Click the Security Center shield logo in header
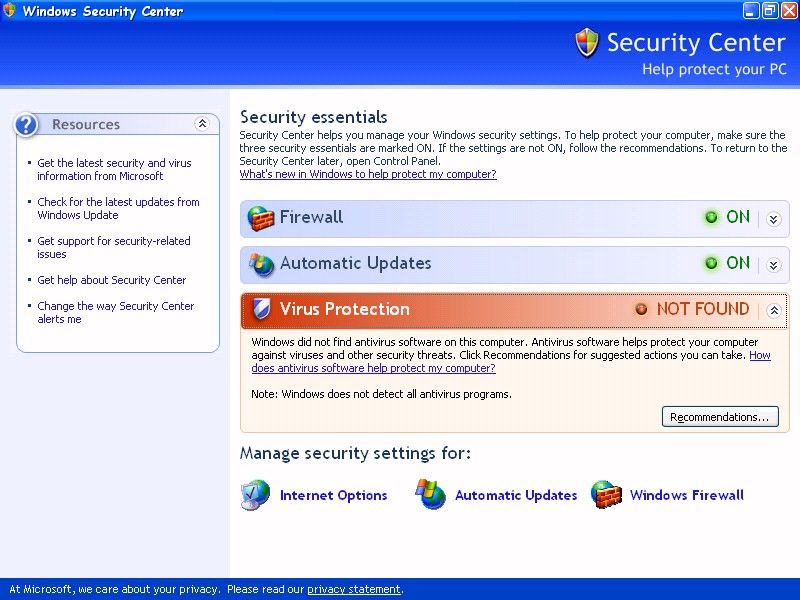Viewport: 800px width, 600px height. (587, 43)
